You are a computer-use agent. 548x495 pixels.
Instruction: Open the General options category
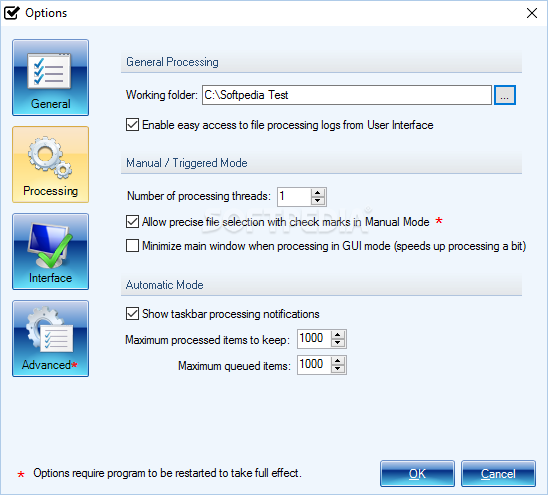pos(50,77)
